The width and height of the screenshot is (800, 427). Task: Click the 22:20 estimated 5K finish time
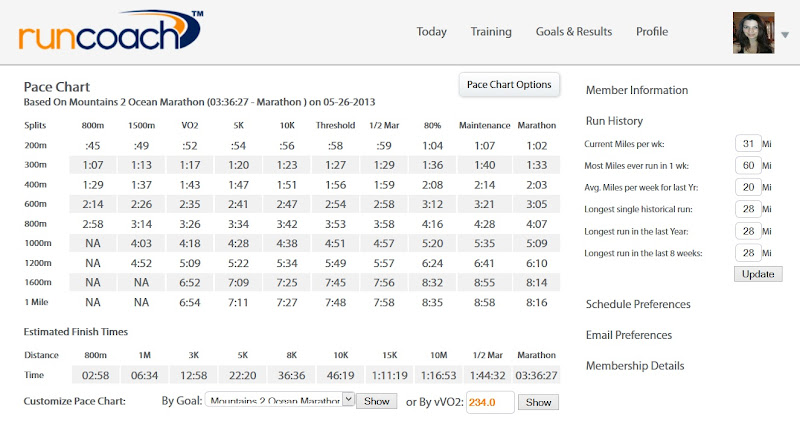click(x=242, y=375)
